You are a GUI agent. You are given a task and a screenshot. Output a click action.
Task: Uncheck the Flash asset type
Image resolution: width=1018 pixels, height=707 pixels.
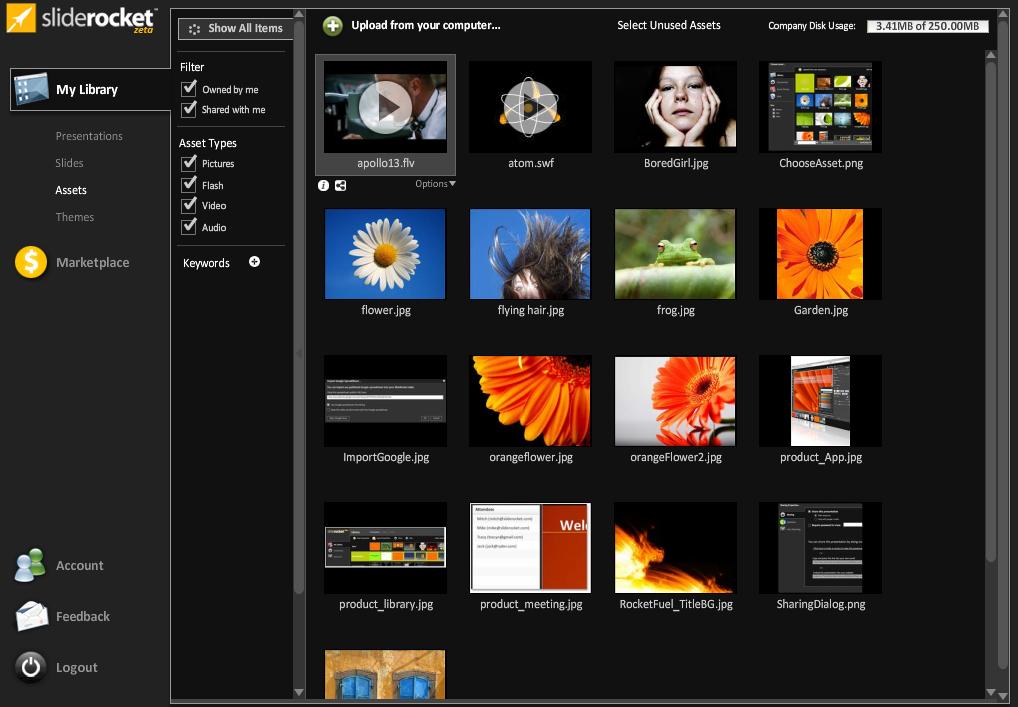click(189, 184)
